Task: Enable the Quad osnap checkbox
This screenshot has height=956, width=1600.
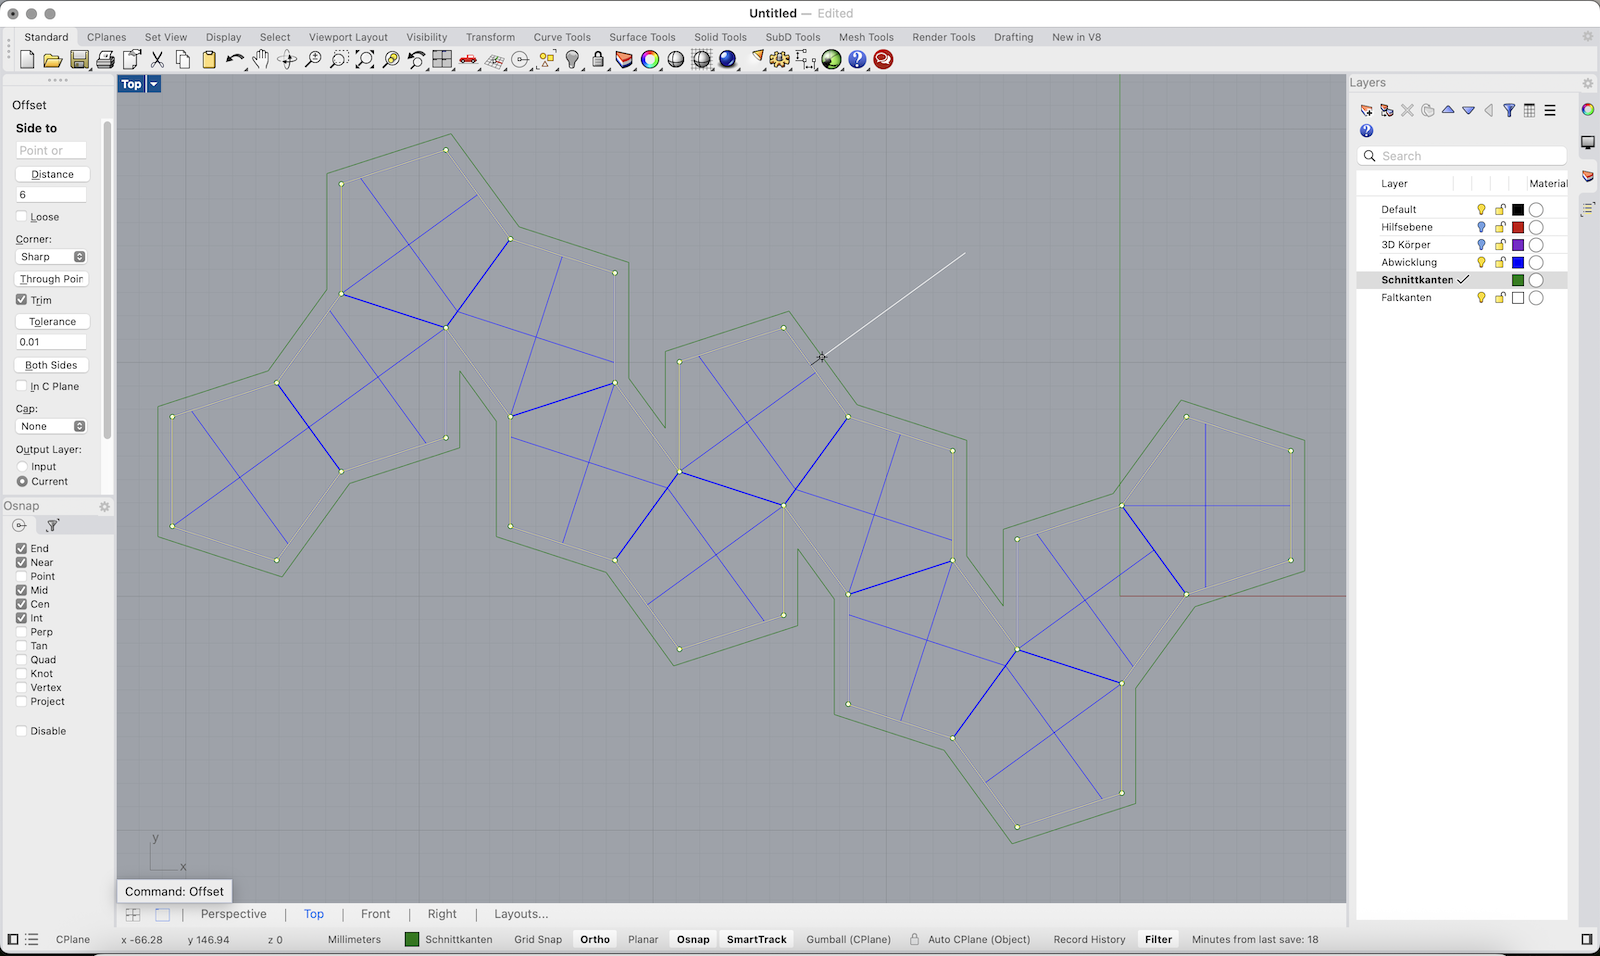Action: (x=22, y=660)
